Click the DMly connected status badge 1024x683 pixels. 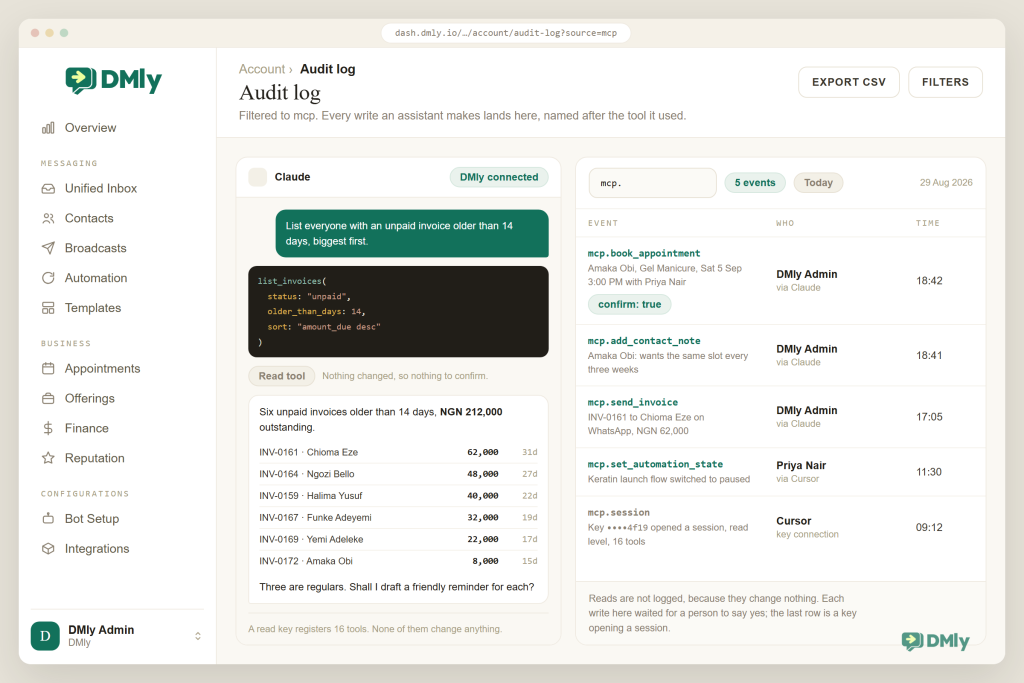499,177
